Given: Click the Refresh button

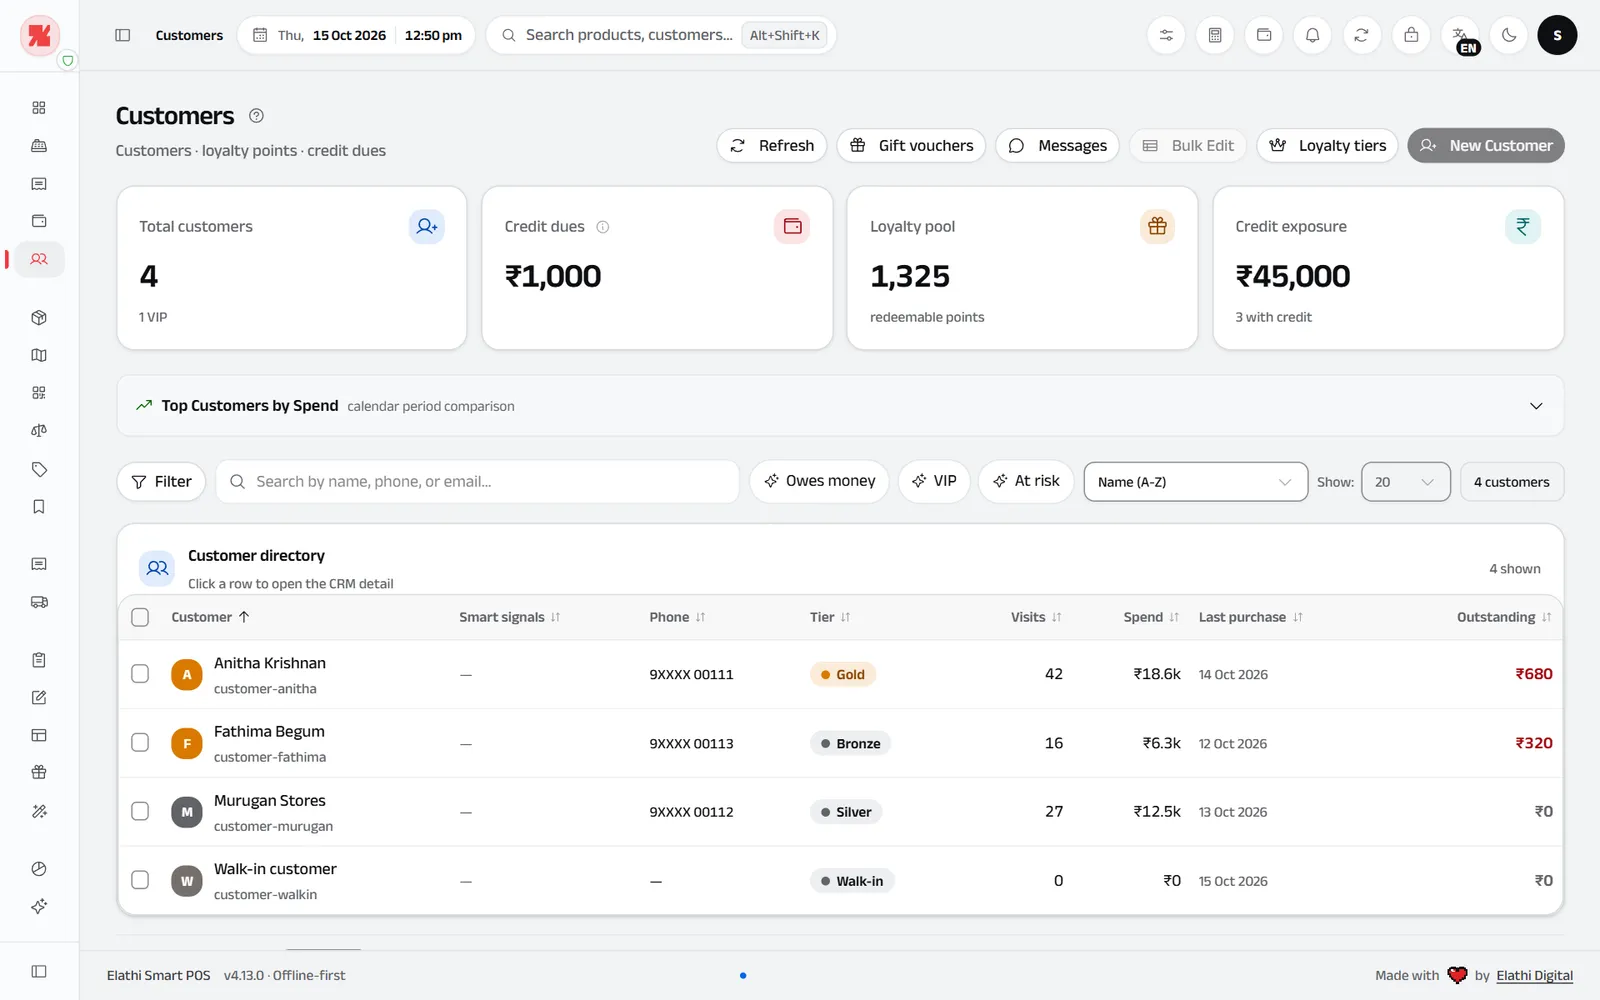Looking at the screenshot, I should [x=772, y=146].
